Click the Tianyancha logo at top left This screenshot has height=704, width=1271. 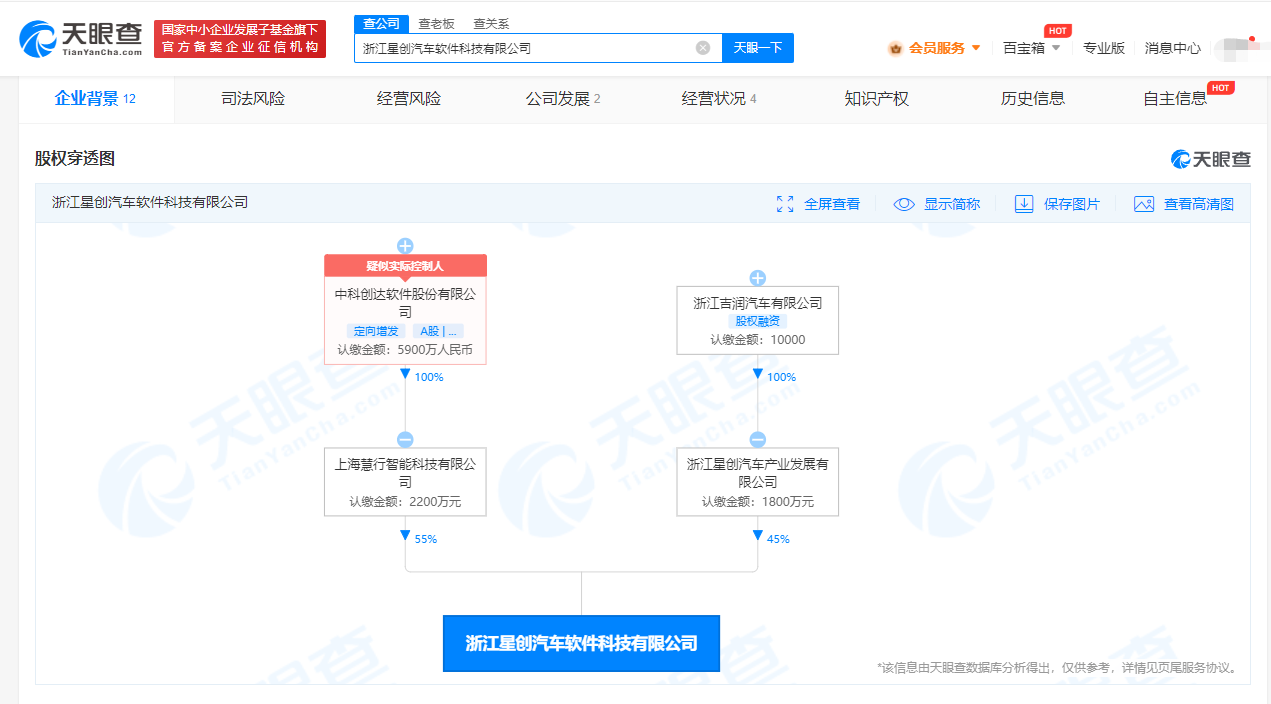click(81, 39)
